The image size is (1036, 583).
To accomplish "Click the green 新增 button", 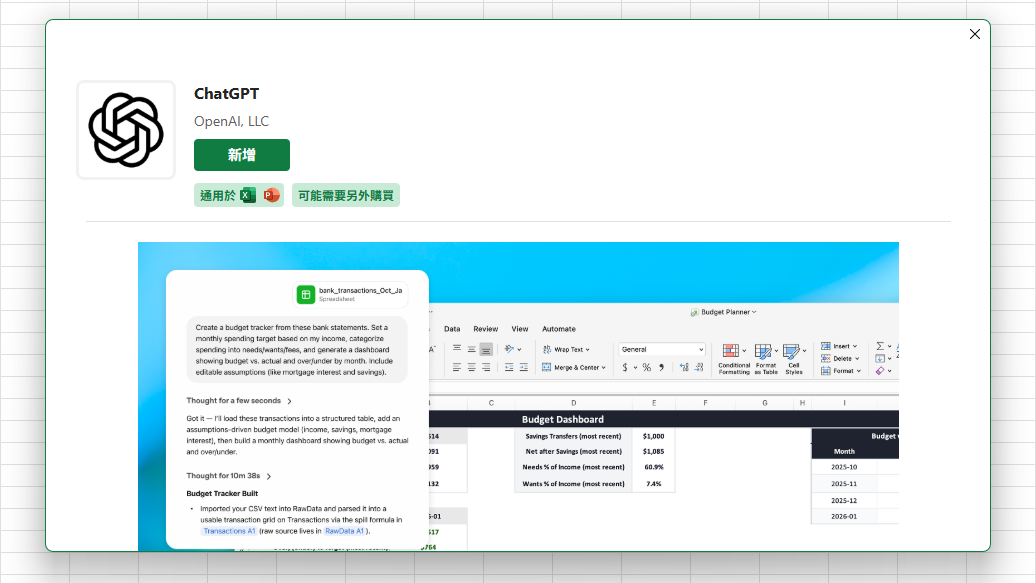I will (x=242, y=155).
